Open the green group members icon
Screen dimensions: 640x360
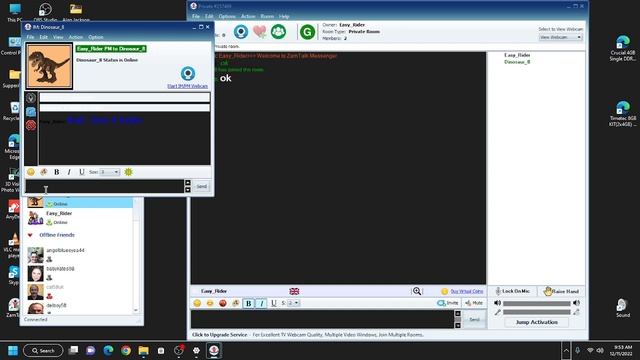278,31
